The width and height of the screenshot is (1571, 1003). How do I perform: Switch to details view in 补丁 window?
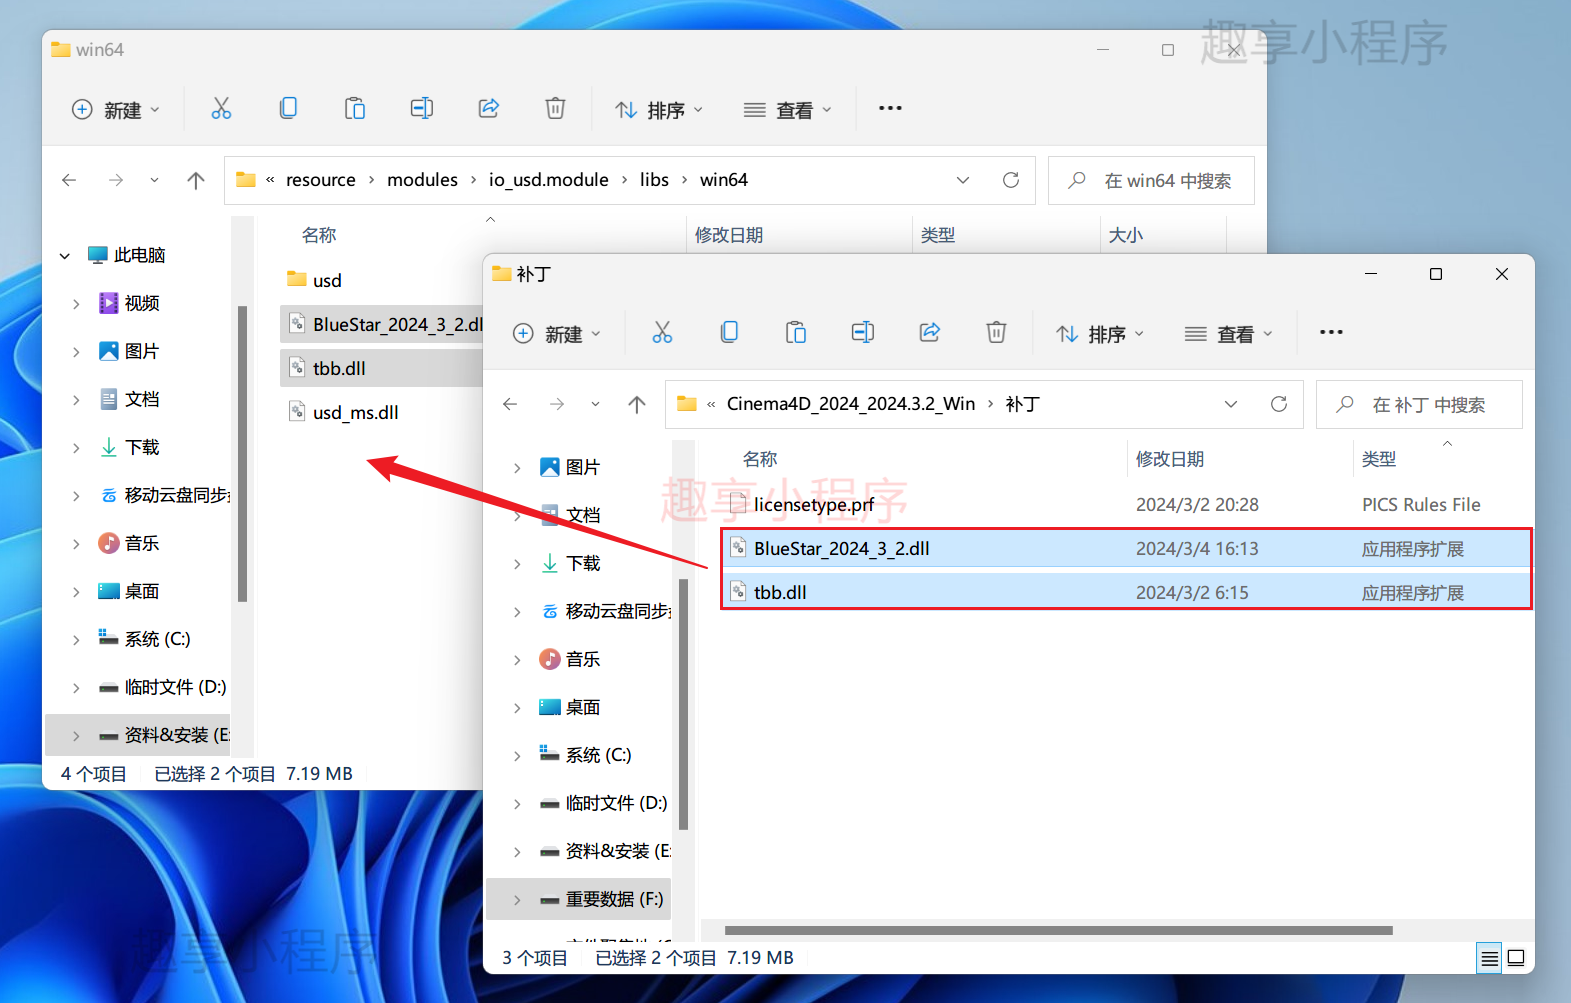coord(1489,958)
